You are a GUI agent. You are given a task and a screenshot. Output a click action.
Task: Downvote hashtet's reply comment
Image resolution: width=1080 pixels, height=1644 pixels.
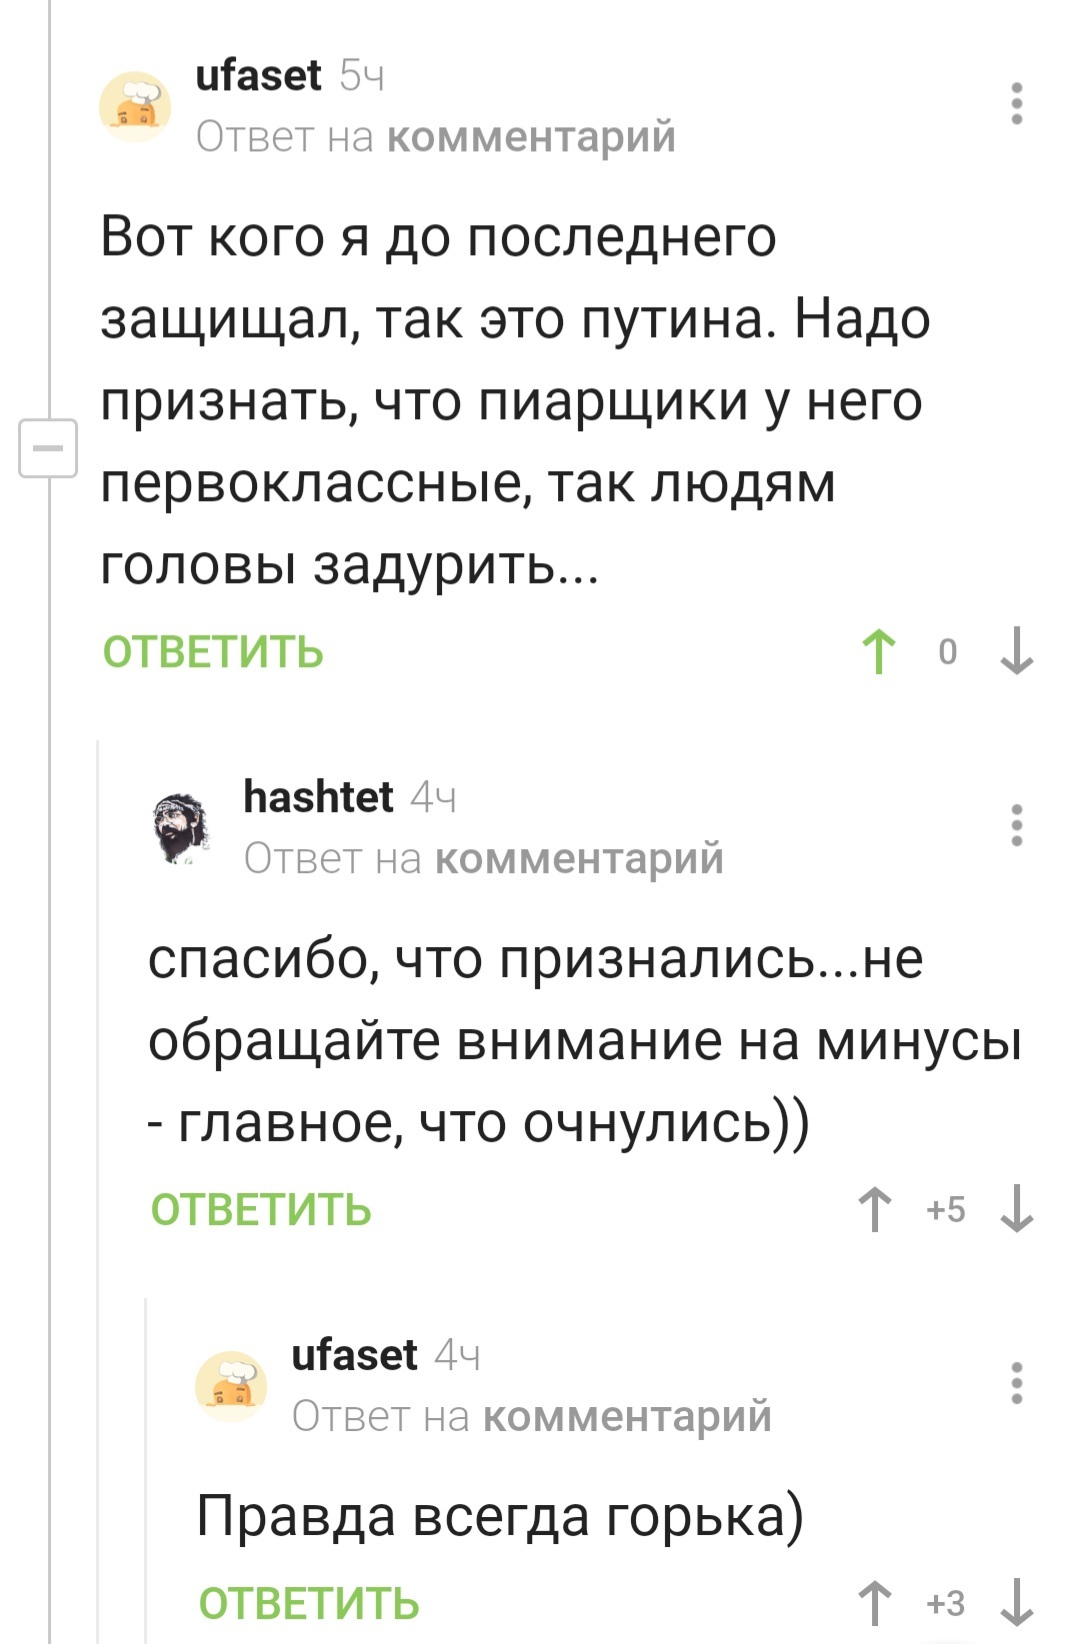pos(1017,1210)
